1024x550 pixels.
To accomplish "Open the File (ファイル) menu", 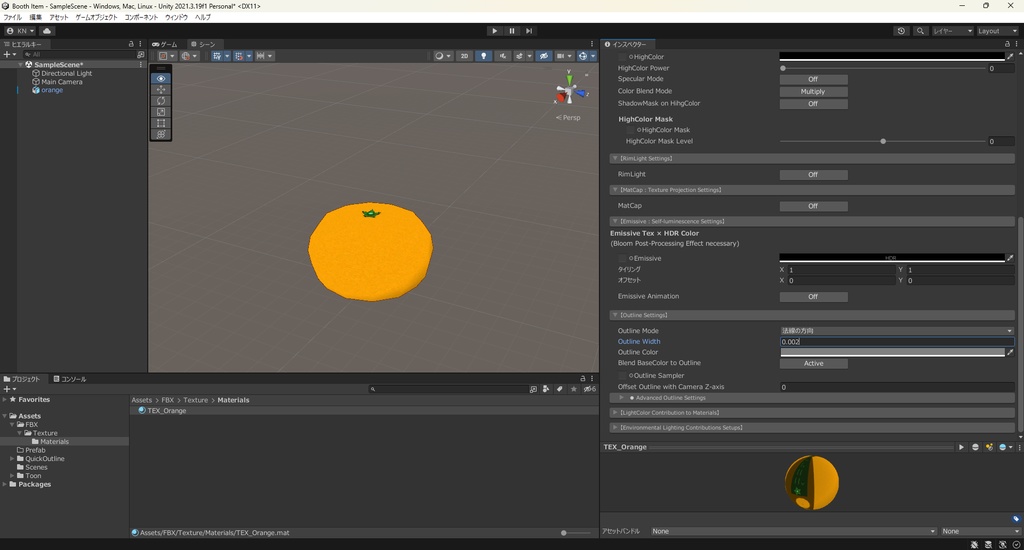I will pos(12,18).
